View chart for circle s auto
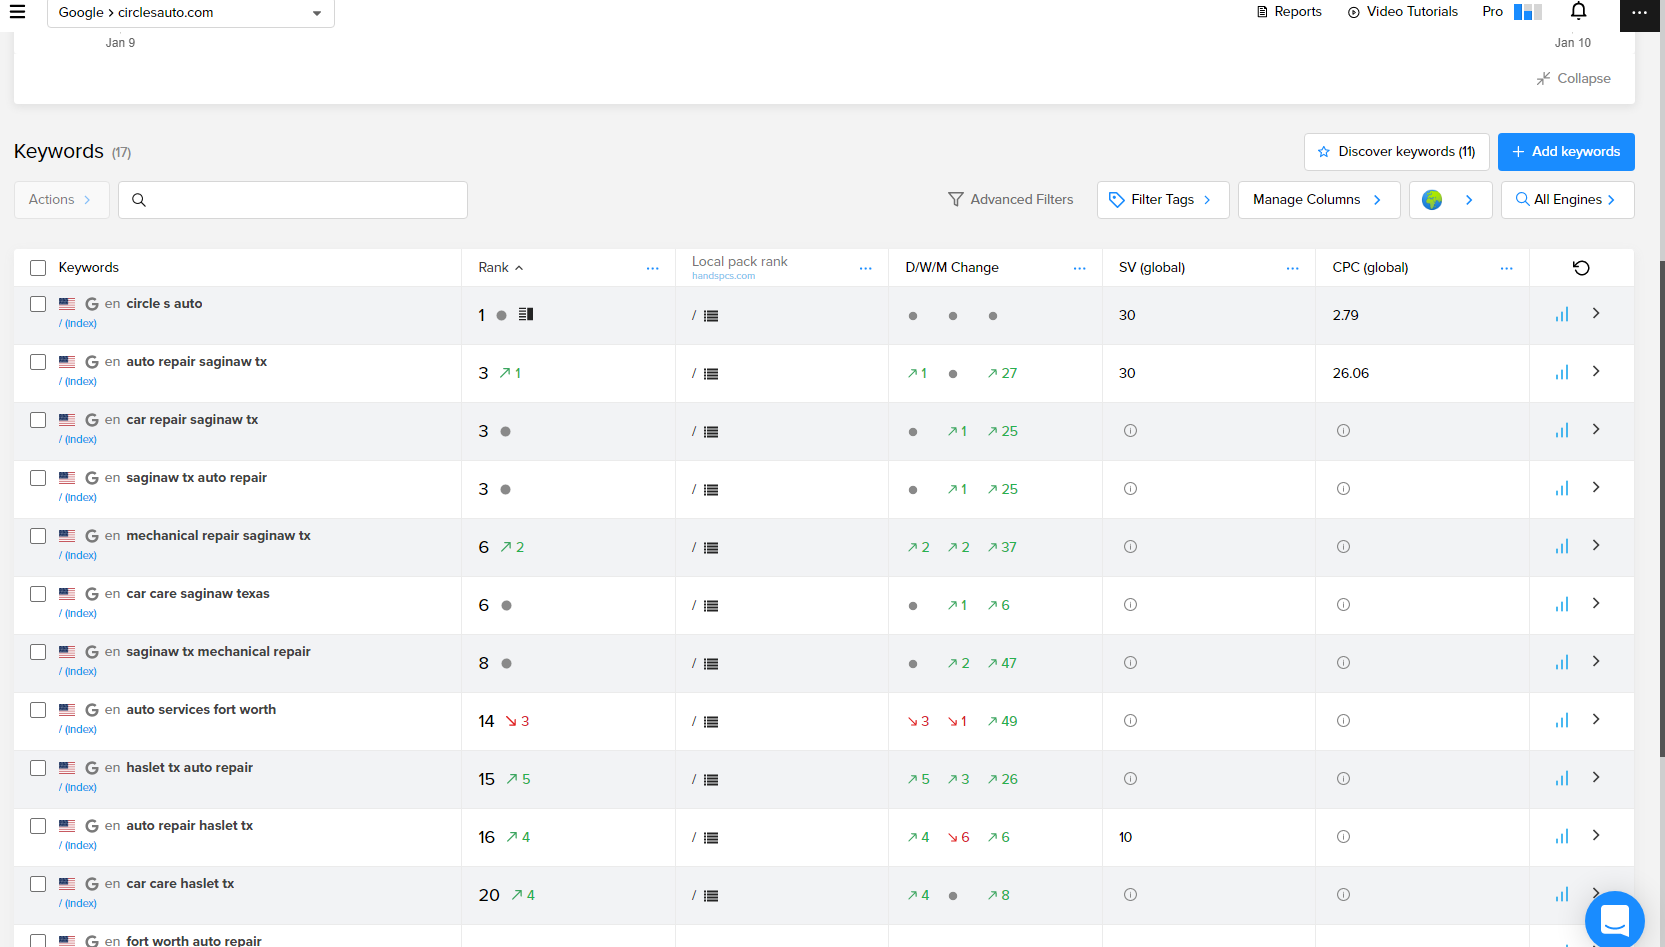The height and width of the screenshot is (947, 1665). click(x=1562, y=315)
